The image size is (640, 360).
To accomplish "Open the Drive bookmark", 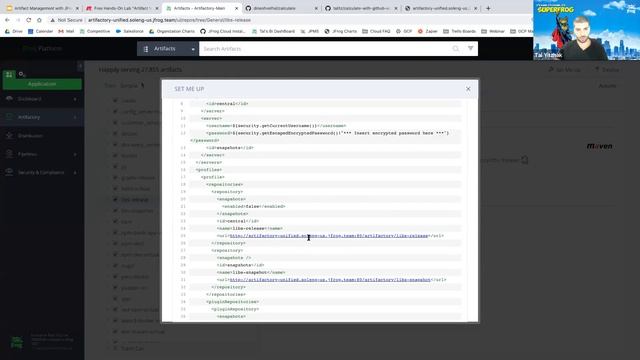I will click(x=14, y=31).
